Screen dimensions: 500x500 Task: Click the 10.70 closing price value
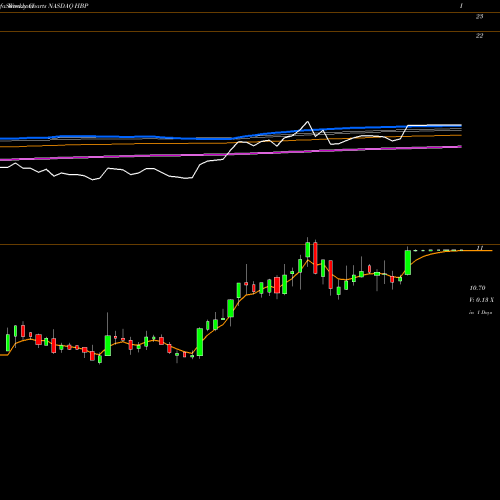point(477,288)
